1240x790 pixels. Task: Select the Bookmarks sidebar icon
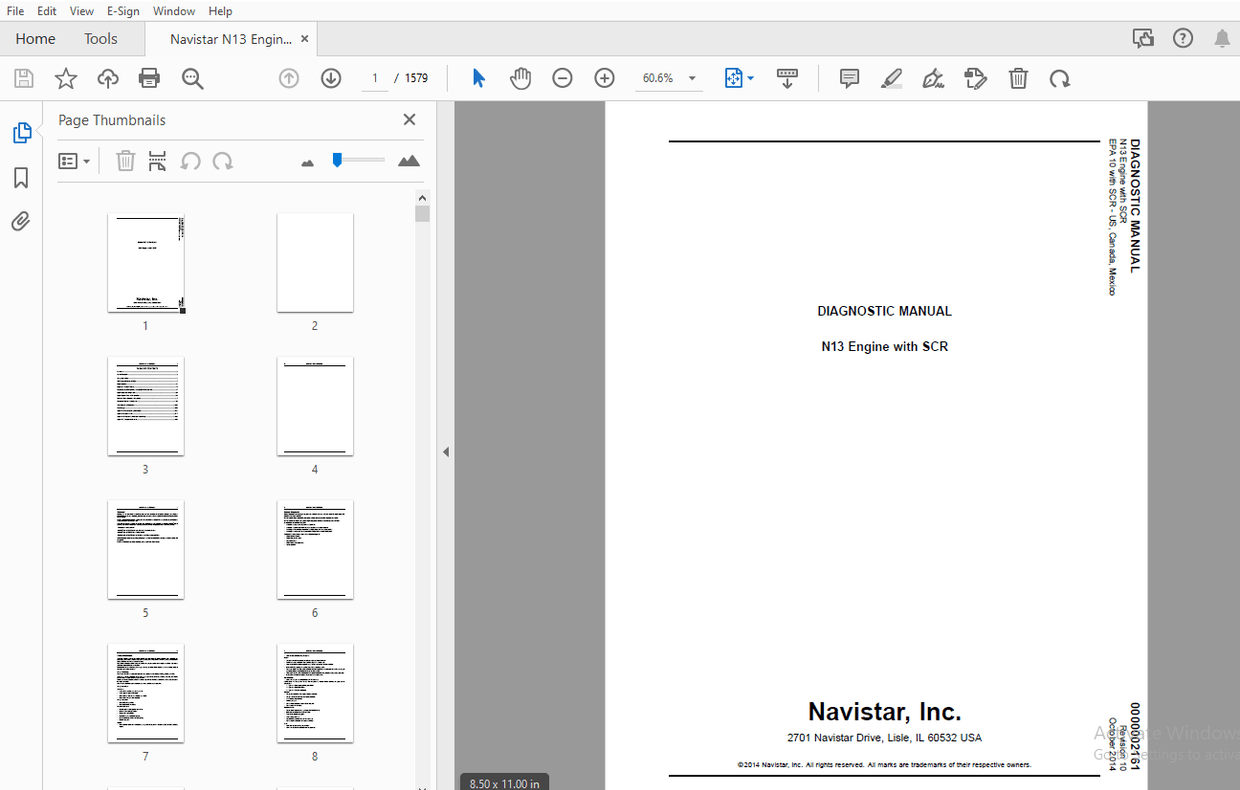pyautogui.click(x=21, y=177)
